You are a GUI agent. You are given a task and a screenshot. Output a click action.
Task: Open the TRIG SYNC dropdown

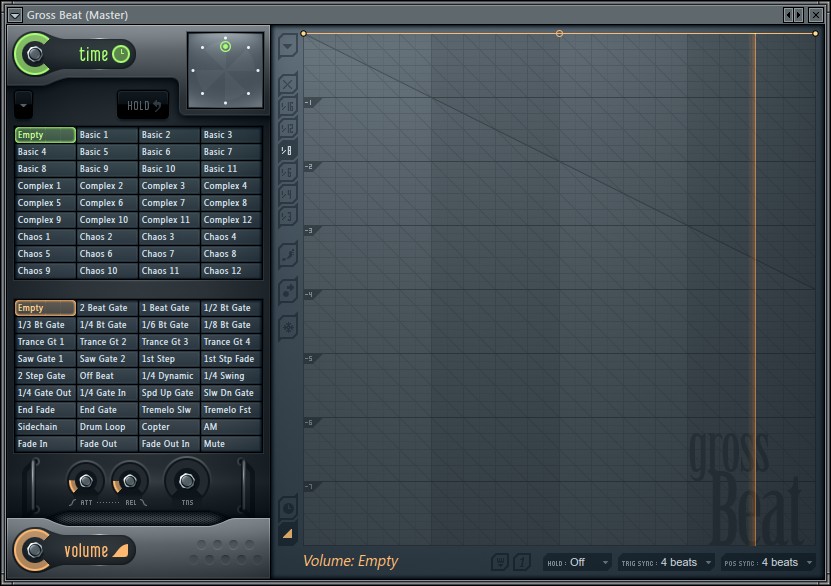[x=667, y=562]
